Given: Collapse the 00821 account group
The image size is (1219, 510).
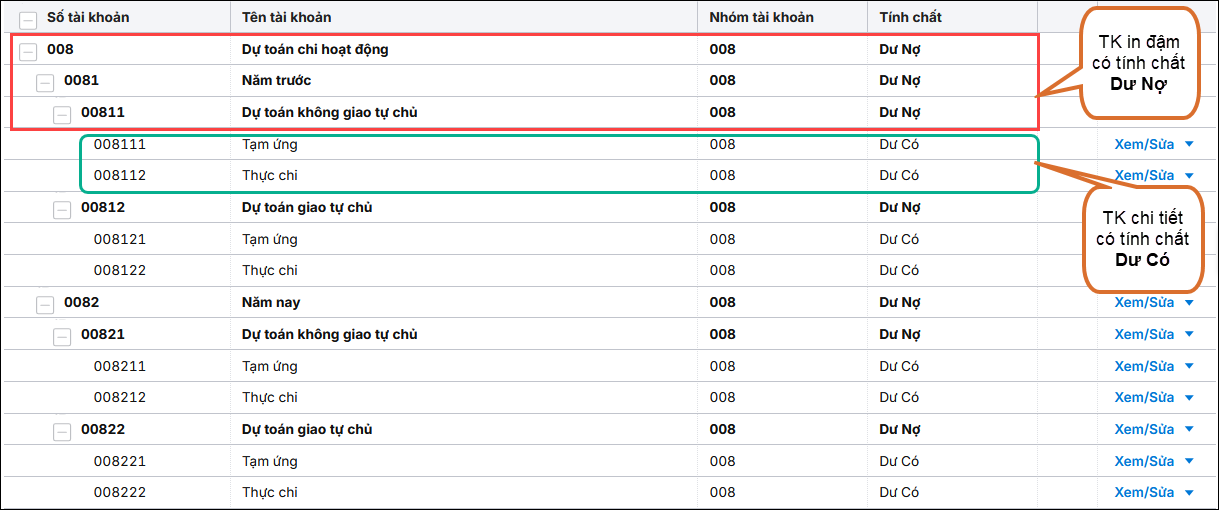Looking at the screenshot, I should [62, 336].
